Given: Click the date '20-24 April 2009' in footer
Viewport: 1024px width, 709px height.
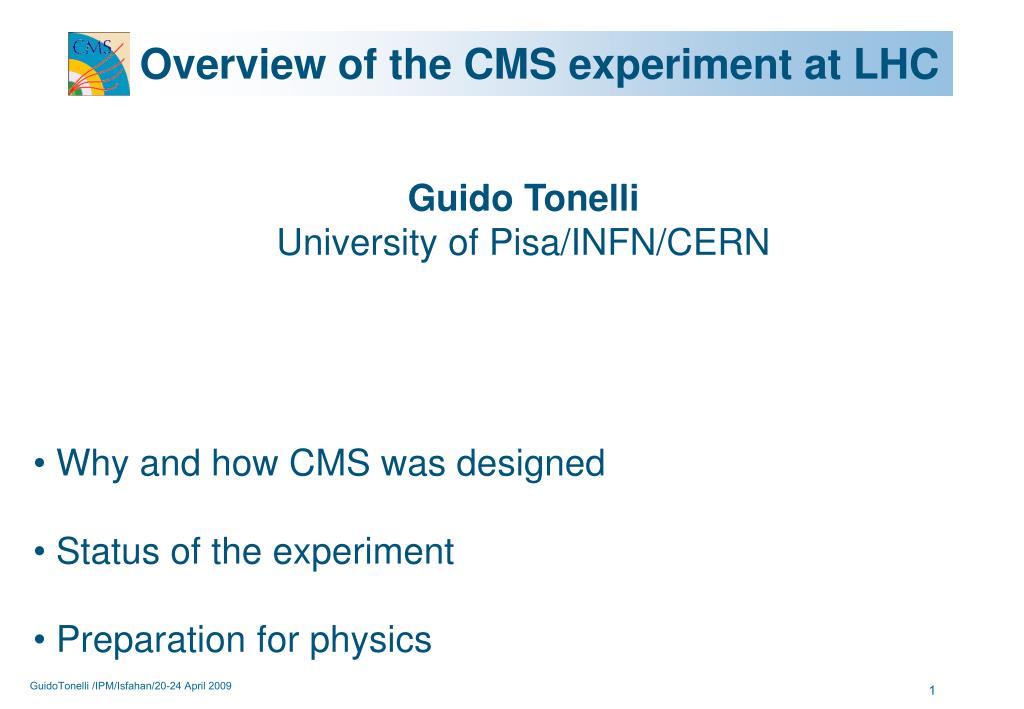Looking at the screenshot, I should [193, 686].
